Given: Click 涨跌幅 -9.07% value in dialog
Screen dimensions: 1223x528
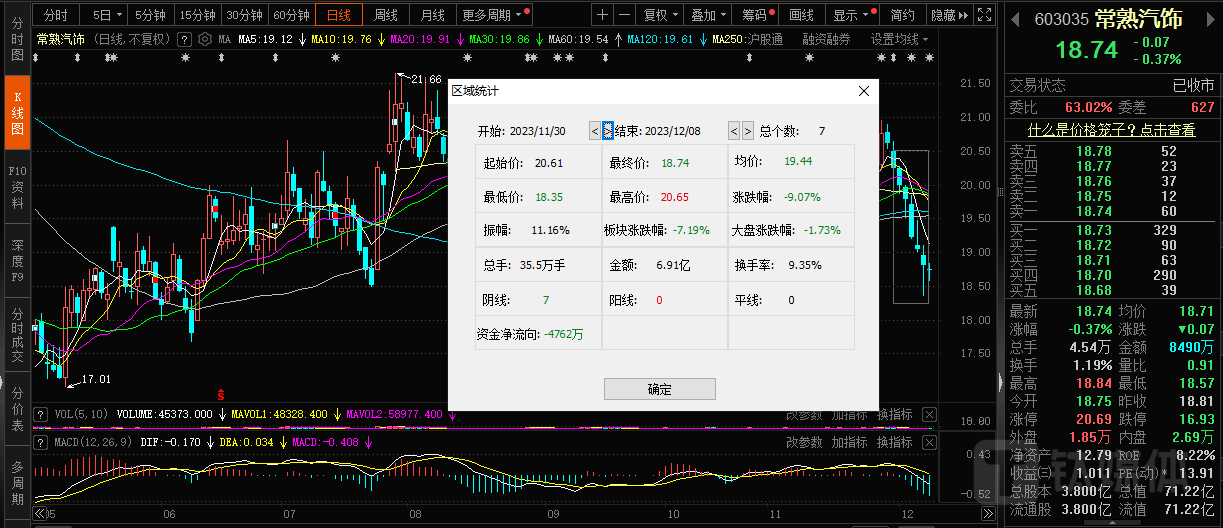Looking at the screenshot, I should coord(803,197).
